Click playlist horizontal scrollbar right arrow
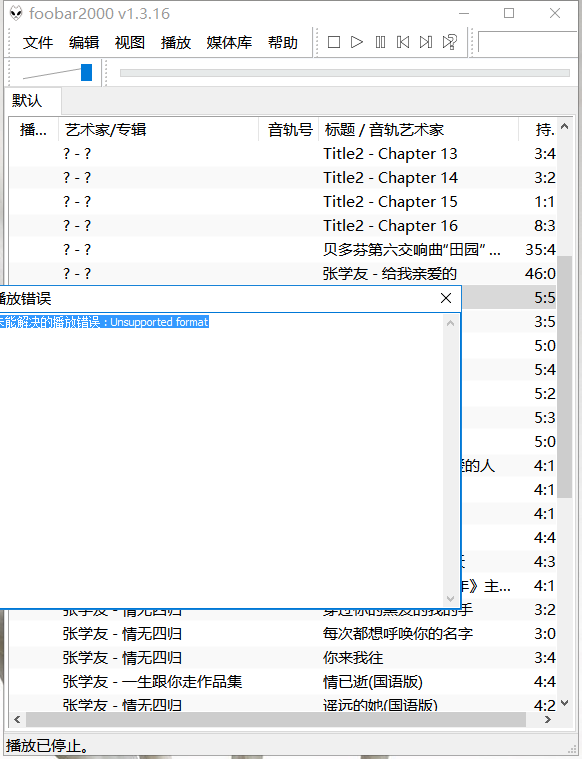 pyautogui.click(x=548, y=719)
